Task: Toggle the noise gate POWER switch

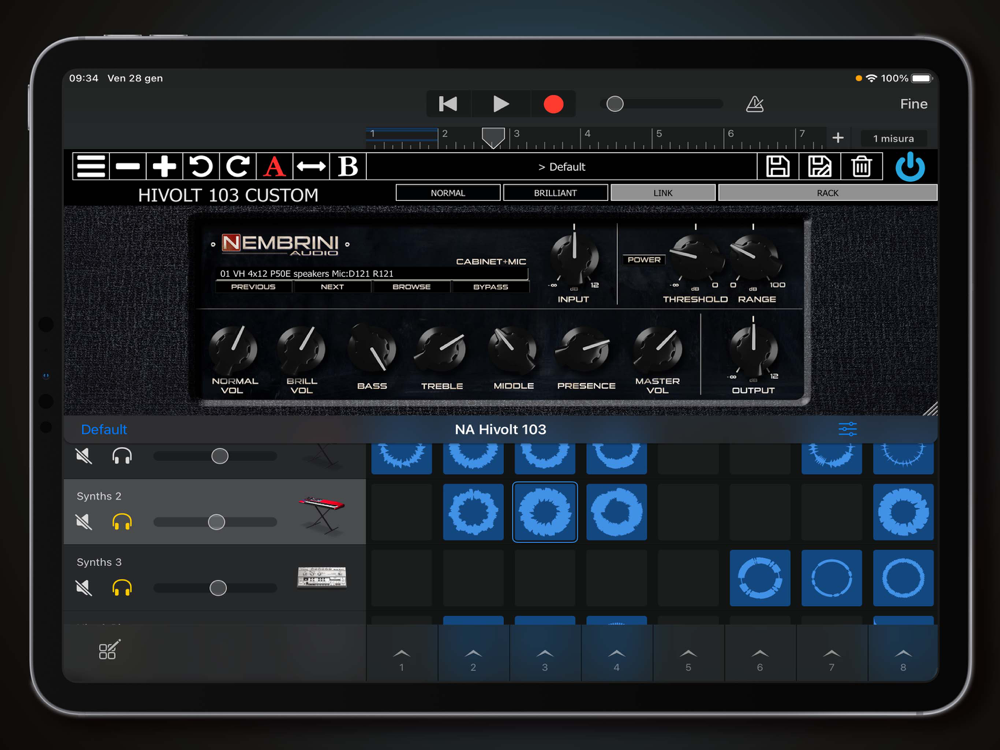Action: click(x=643, y=260)
